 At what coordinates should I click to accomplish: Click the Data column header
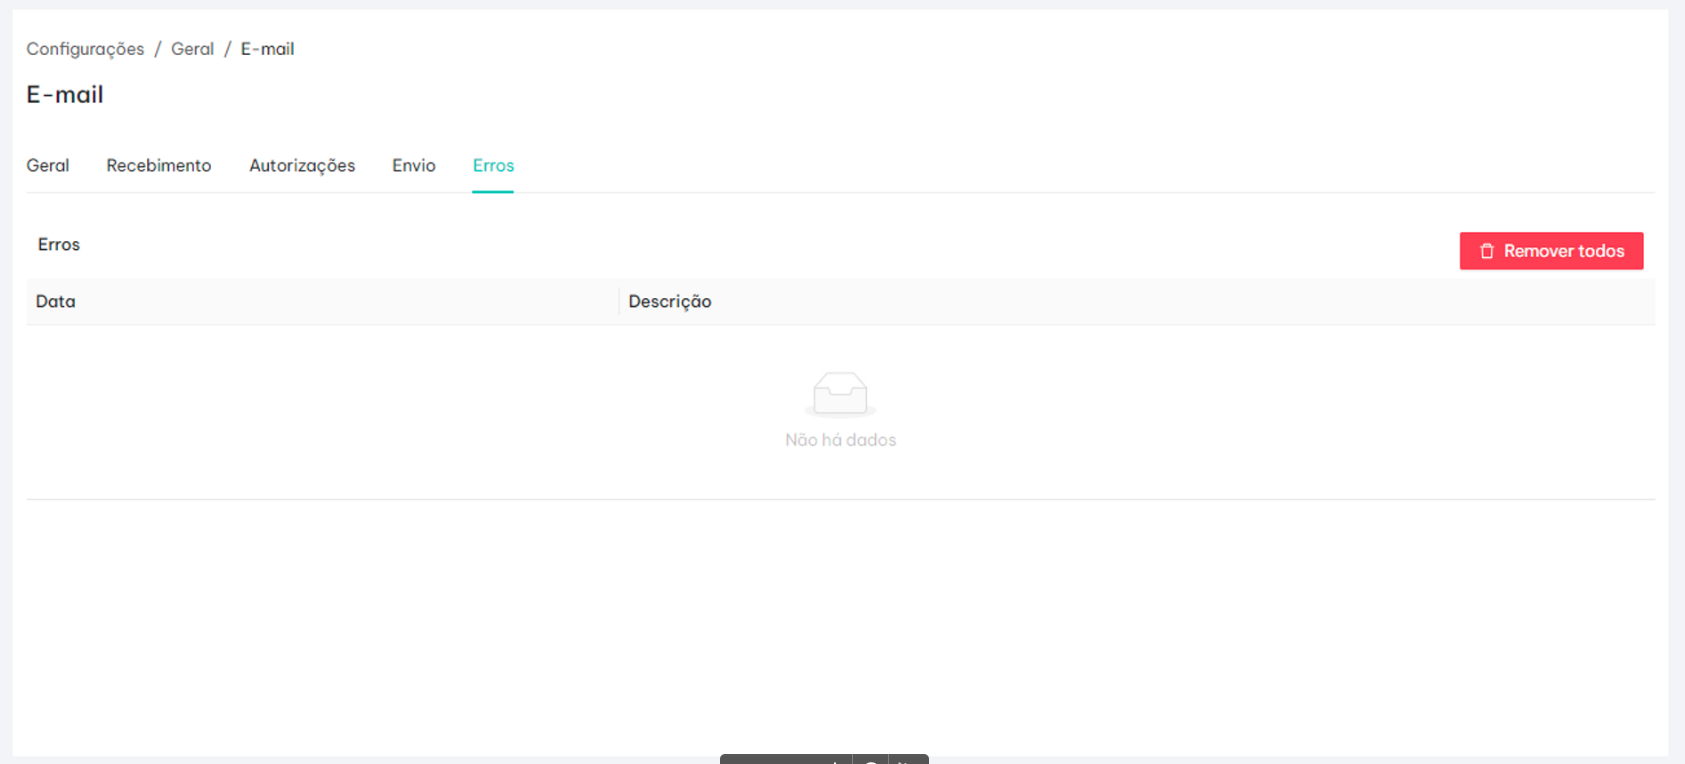coord(56,302)
